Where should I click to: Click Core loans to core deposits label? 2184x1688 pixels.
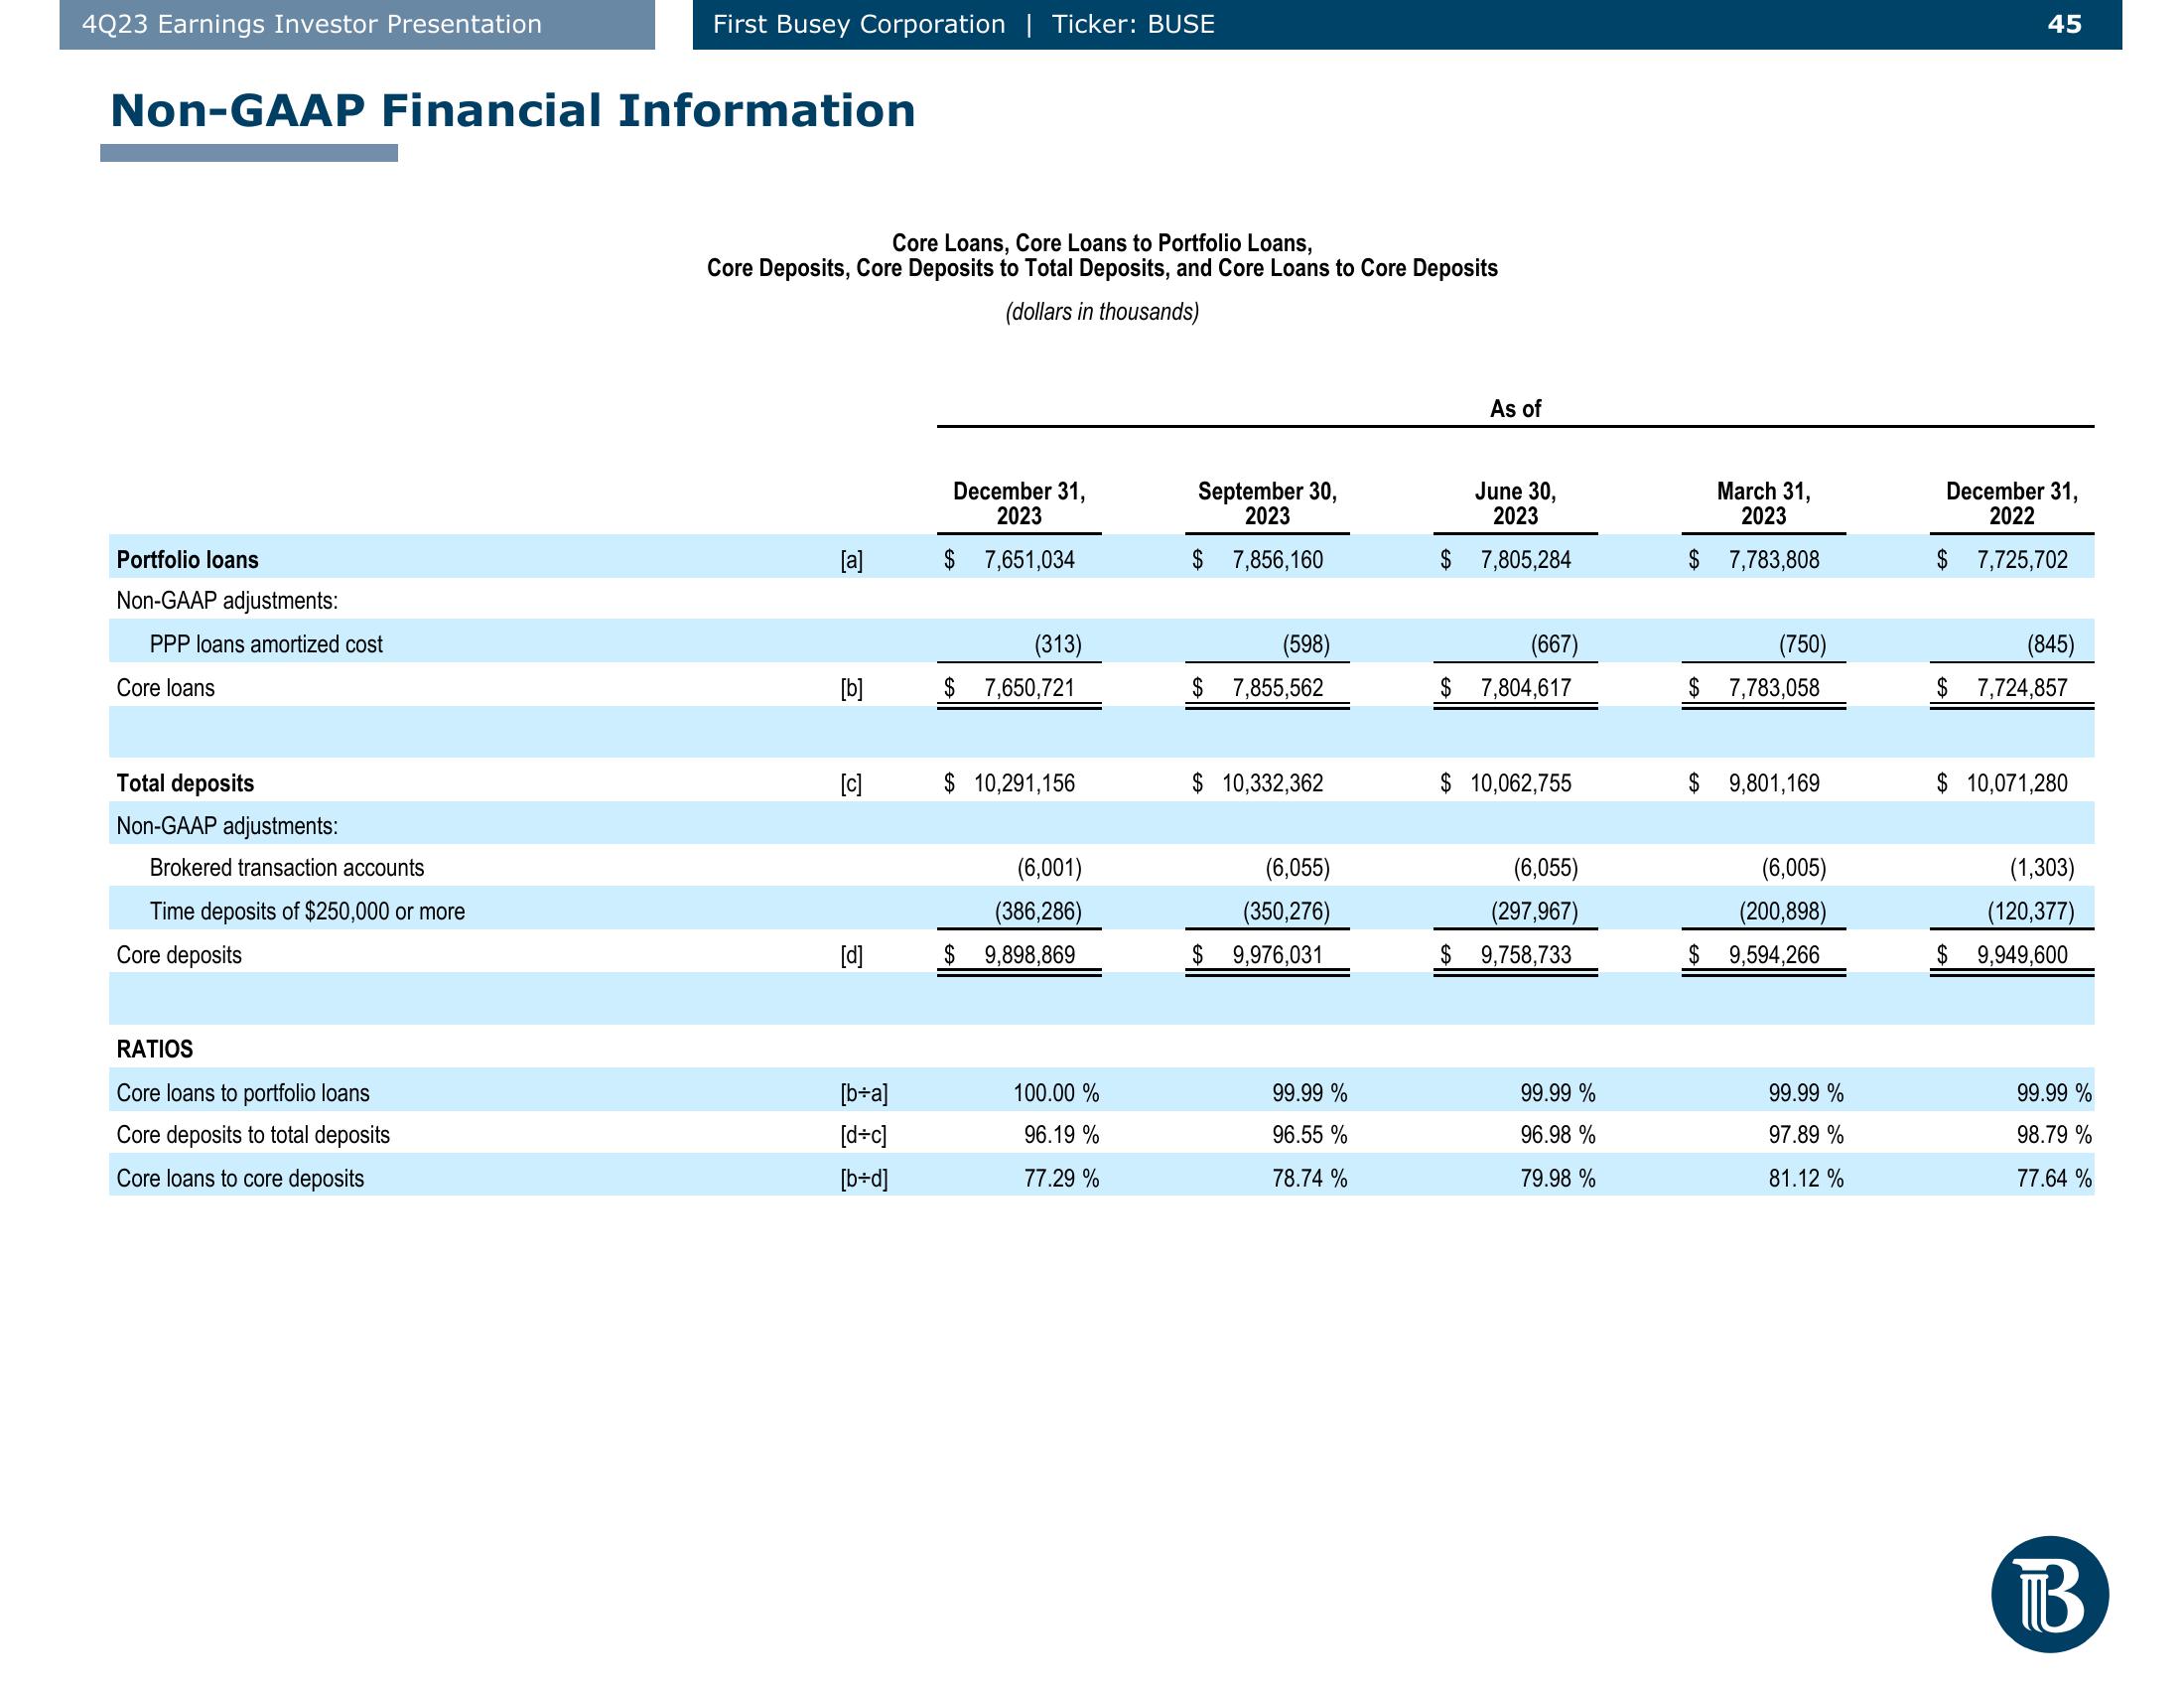point(240,1178)
